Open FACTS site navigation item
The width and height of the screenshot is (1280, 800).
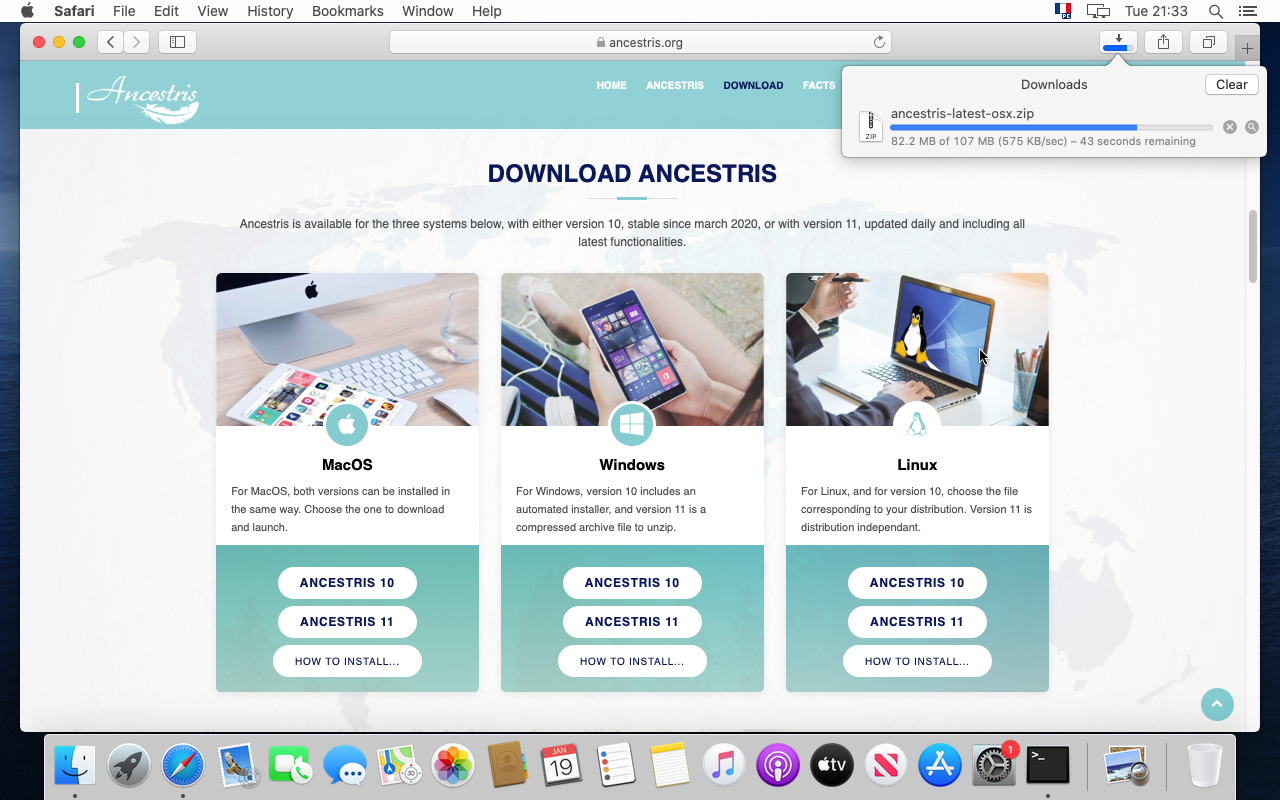[819, 85]
